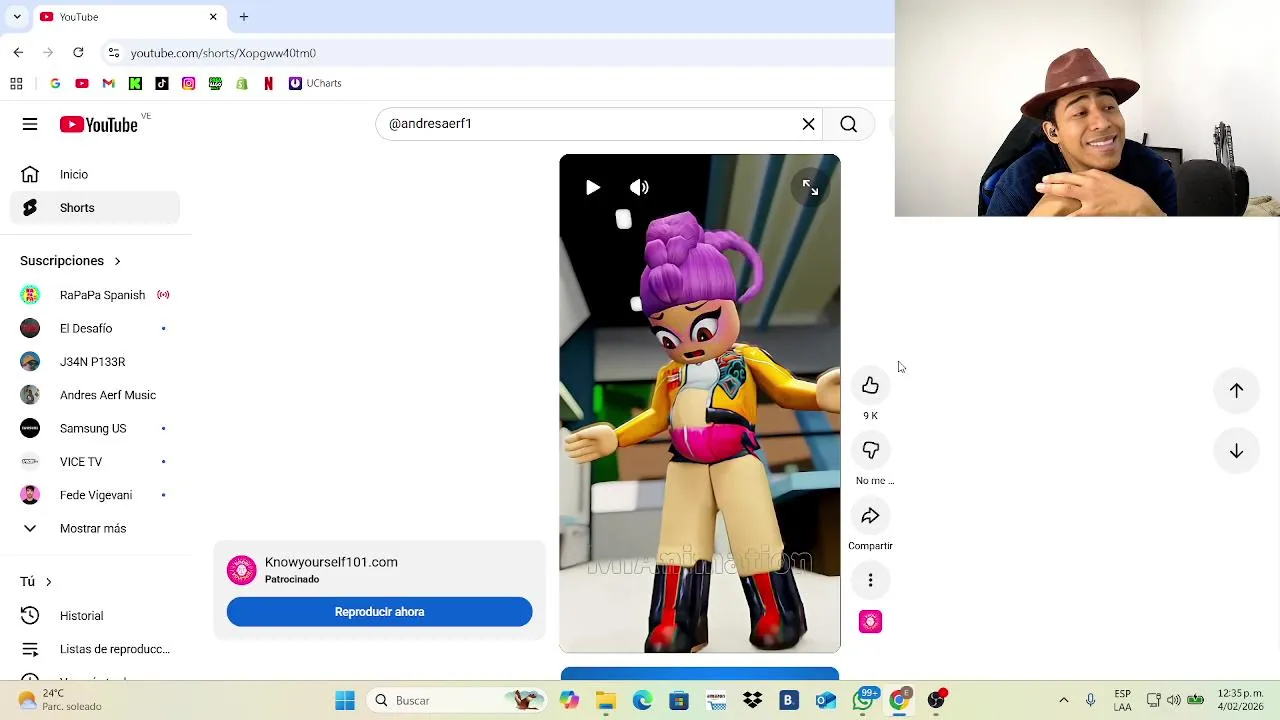Open El Desafío channel

click(x=96, y=328)
